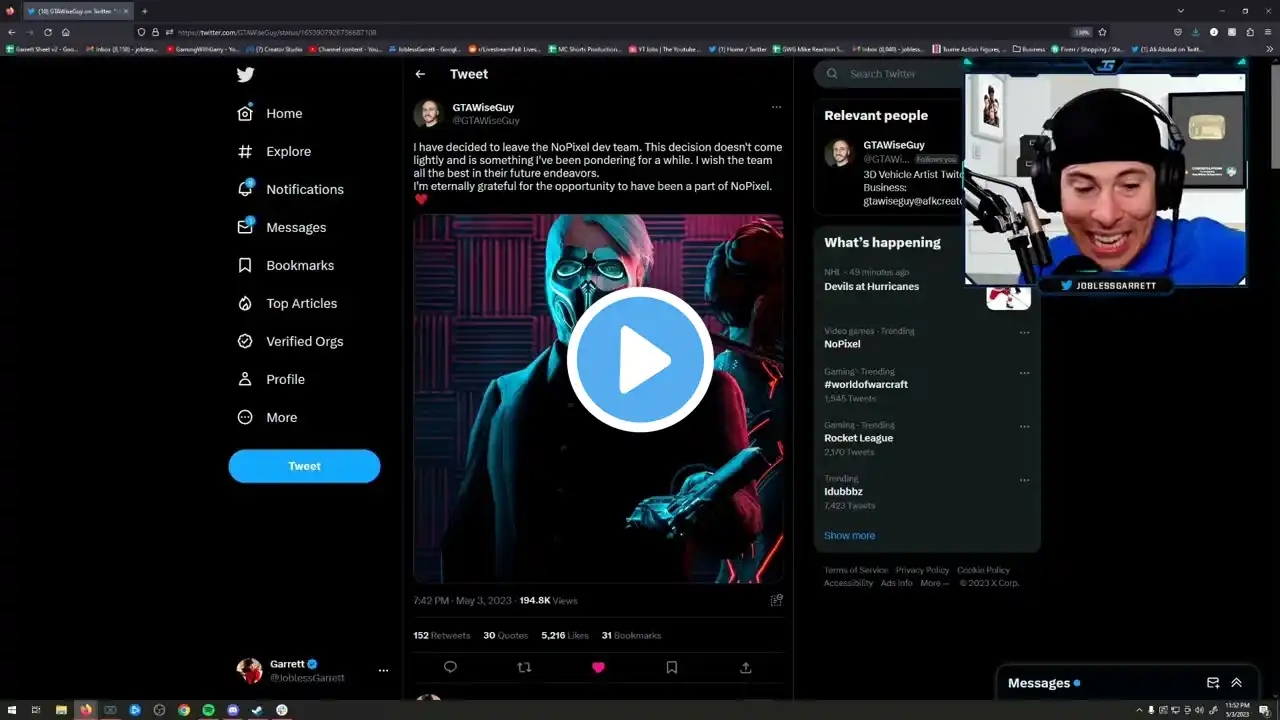
Task: Open the Profile person icon
Action: (245, 379)
